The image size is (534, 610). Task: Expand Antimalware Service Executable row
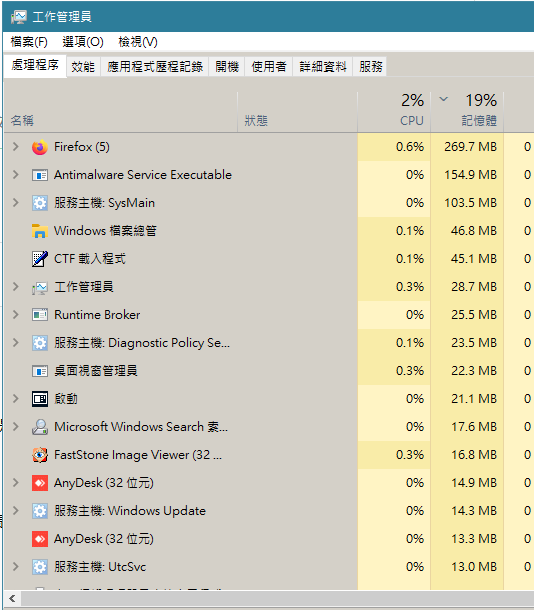coord(16,175)
